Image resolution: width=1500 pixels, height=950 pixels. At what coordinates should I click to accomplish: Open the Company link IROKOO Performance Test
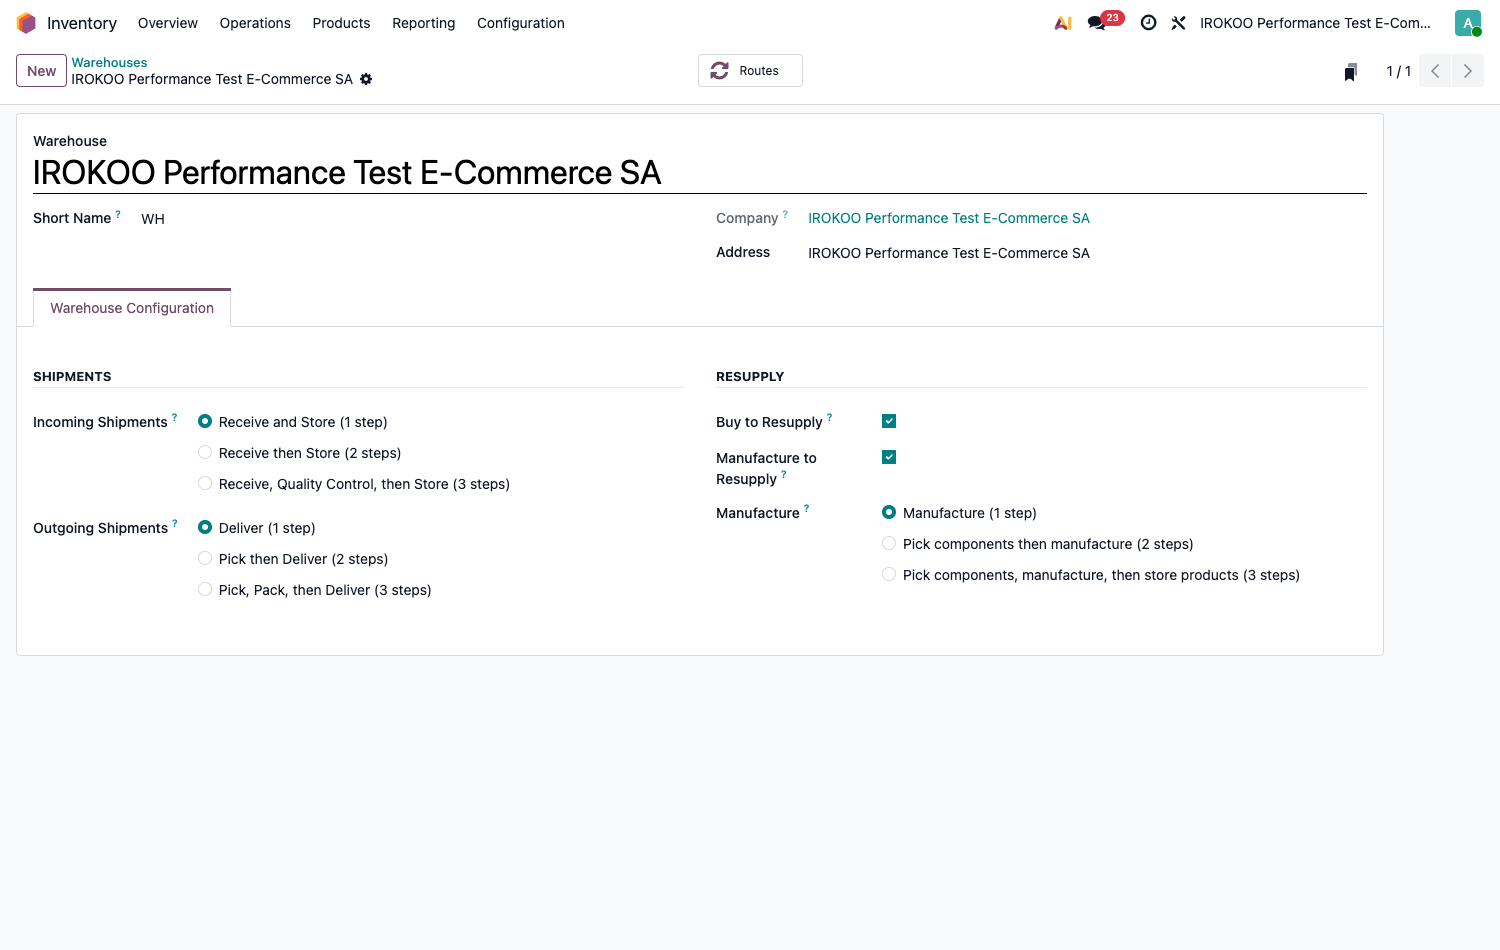949,218
